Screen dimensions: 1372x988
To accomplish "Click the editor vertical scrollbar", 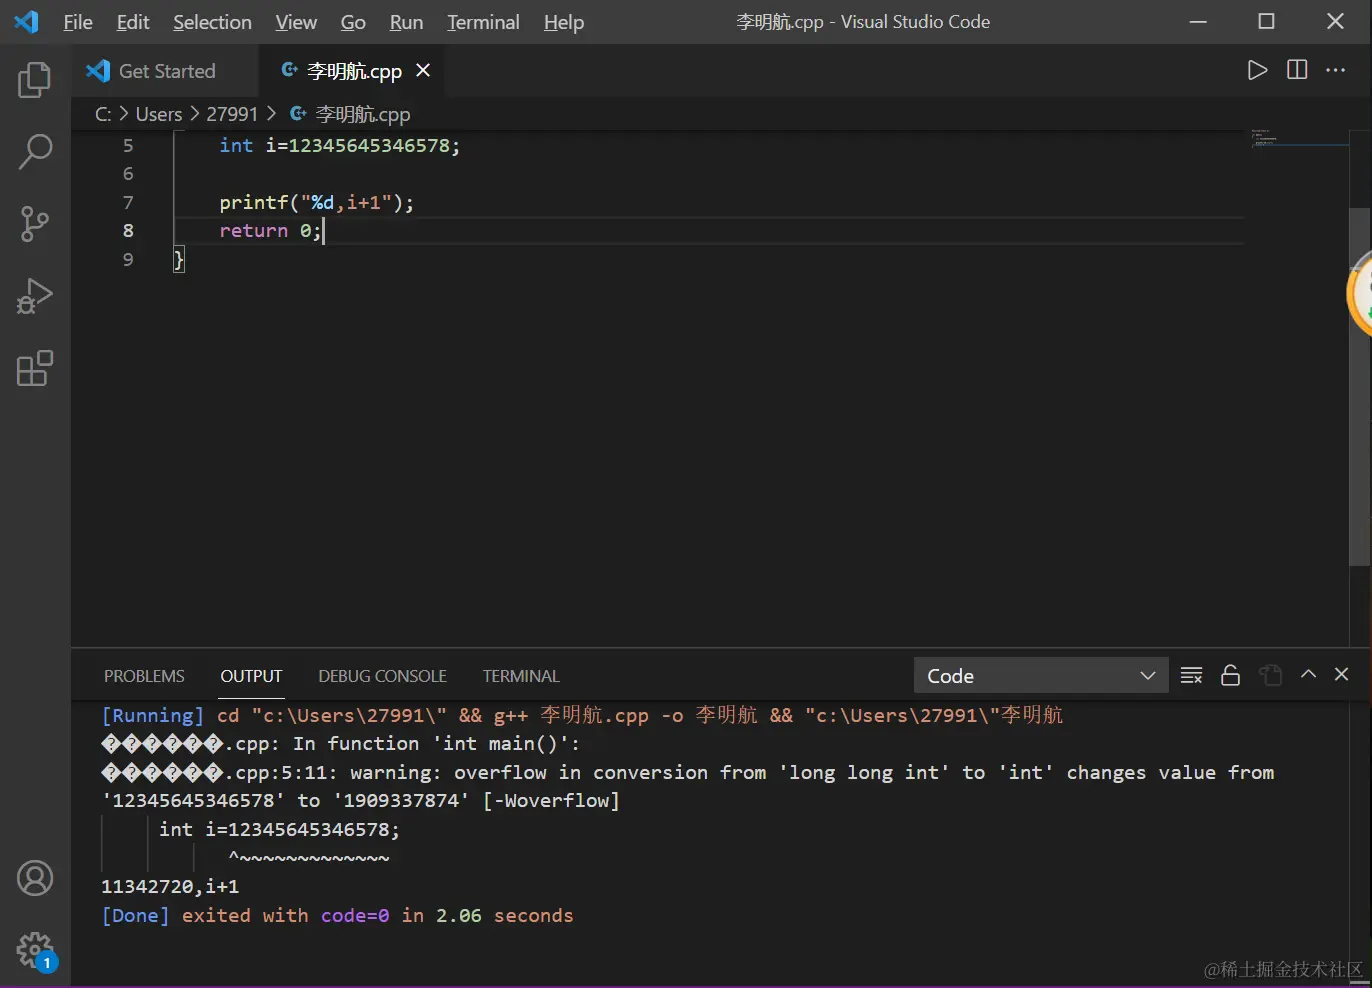I will tap(1359, 388).
